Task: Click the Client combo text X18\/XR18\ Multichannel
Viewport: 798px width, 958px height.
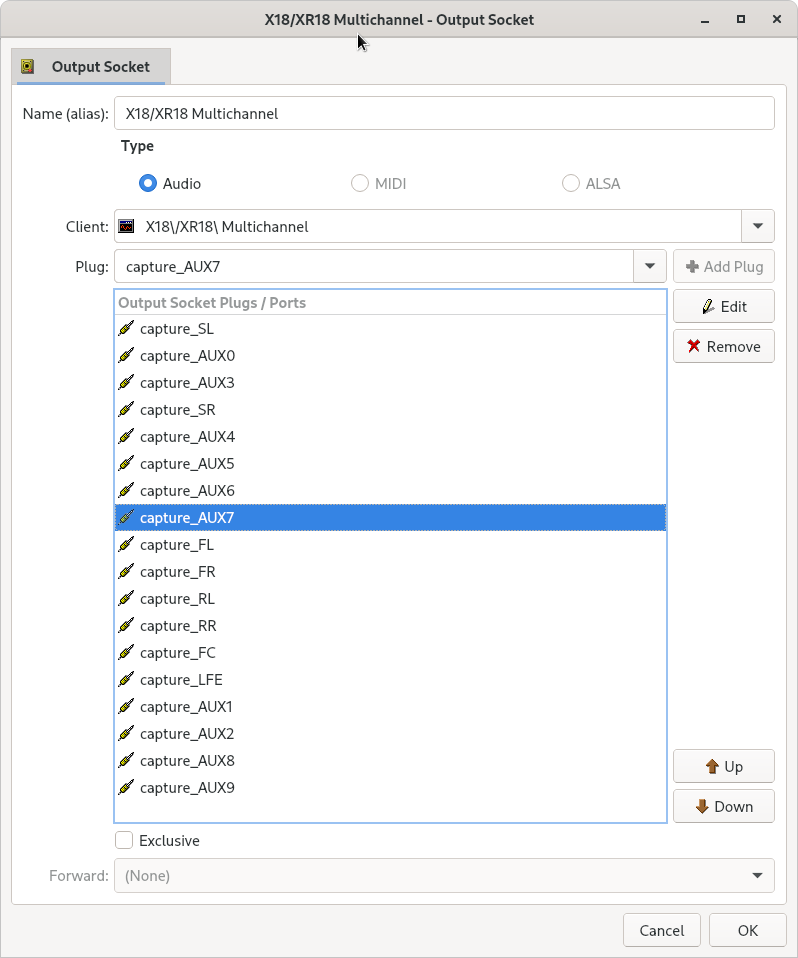Action: click(227, 227)
